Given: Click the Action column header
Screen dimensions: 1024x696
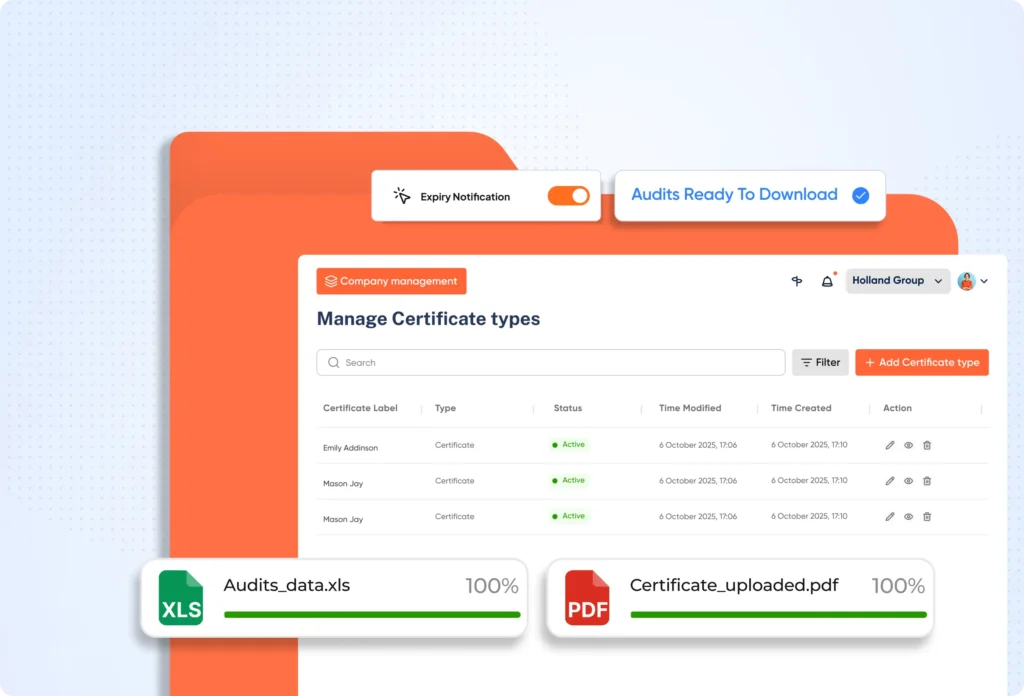Looking at the screenshot, I should point(897,408).
